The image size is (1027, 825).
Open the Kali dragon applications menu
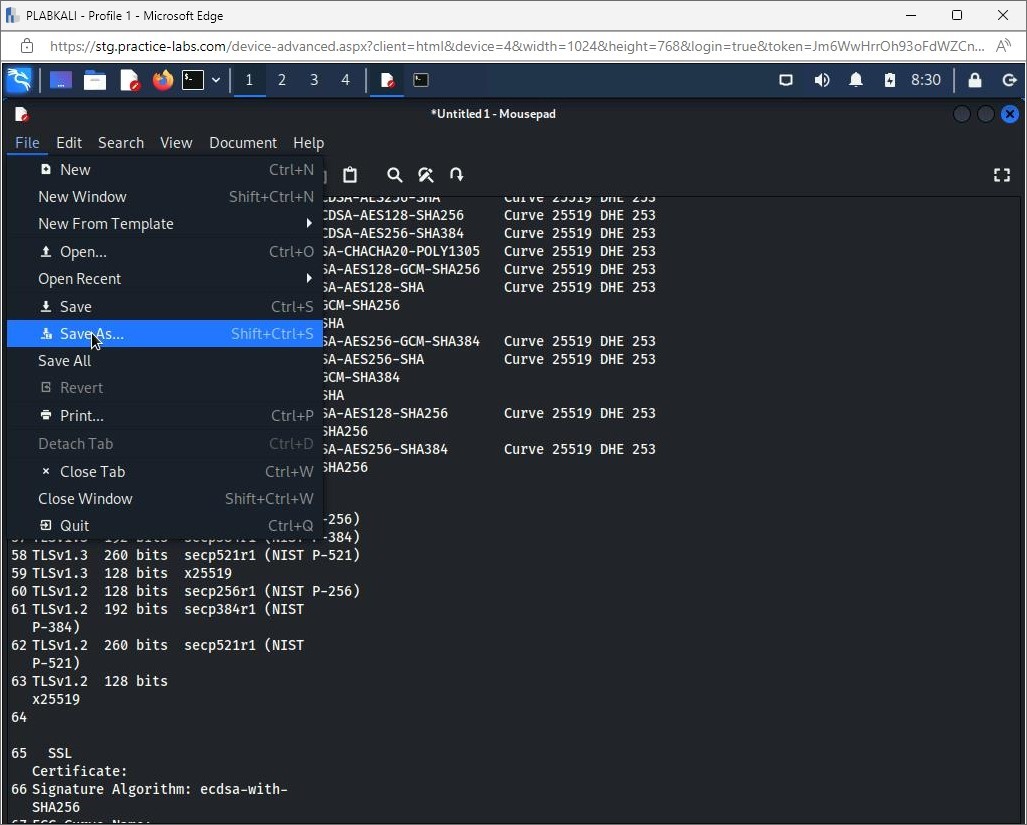tap(19, 80)
